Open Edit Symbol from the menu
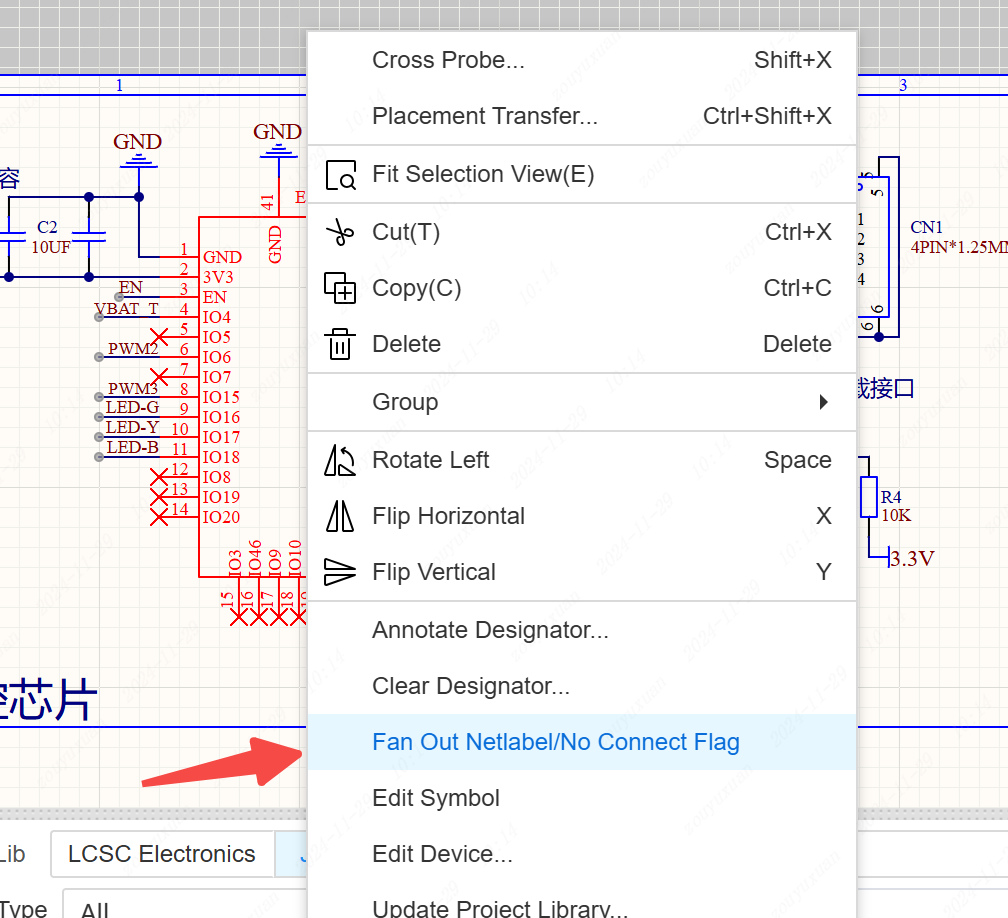The height and width of the screenshot is (918, 1008). tap(435, 798)
